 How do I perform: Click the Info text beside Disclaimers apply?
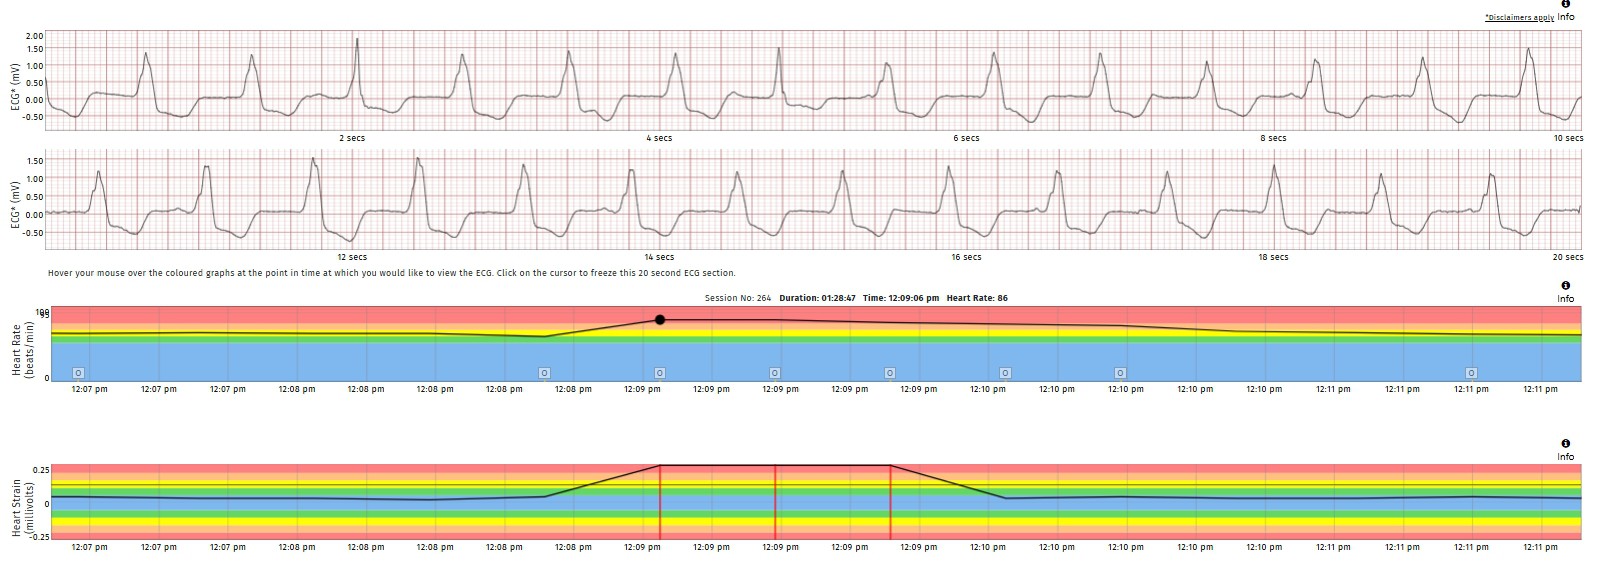(x=1566, y=17)
